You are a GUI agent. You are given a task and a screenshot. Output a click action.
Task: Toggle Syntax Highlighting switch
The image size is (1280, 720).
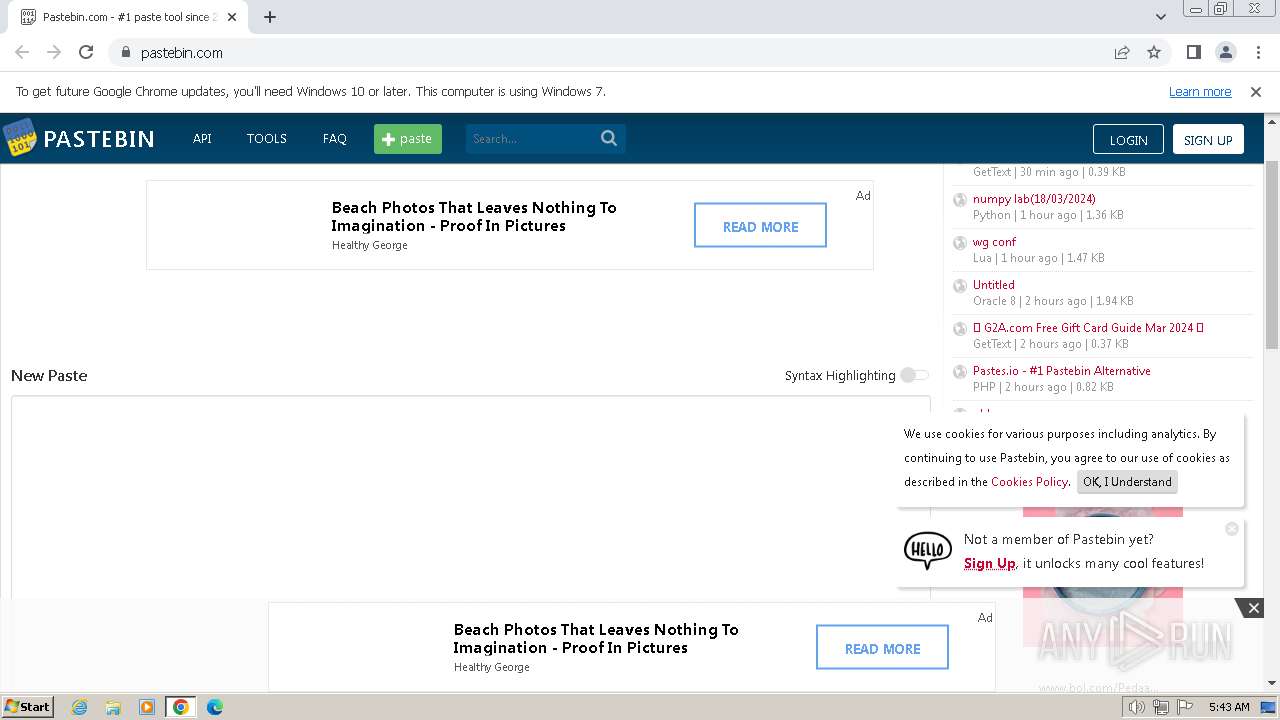(914, 375)
